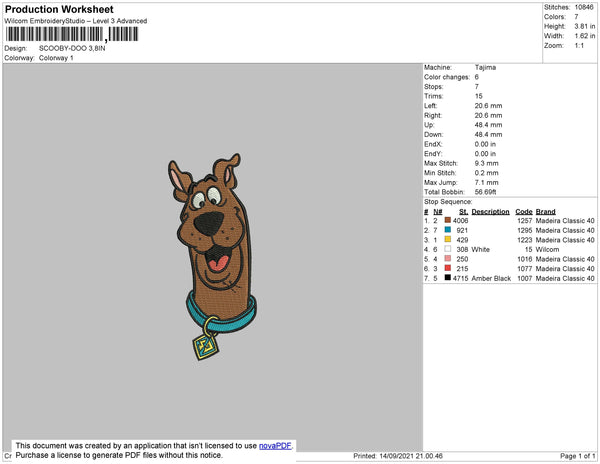The height and width of the screenshot is (464, 600).
Task: Select thread code '1223'
Action: (525, 240)
